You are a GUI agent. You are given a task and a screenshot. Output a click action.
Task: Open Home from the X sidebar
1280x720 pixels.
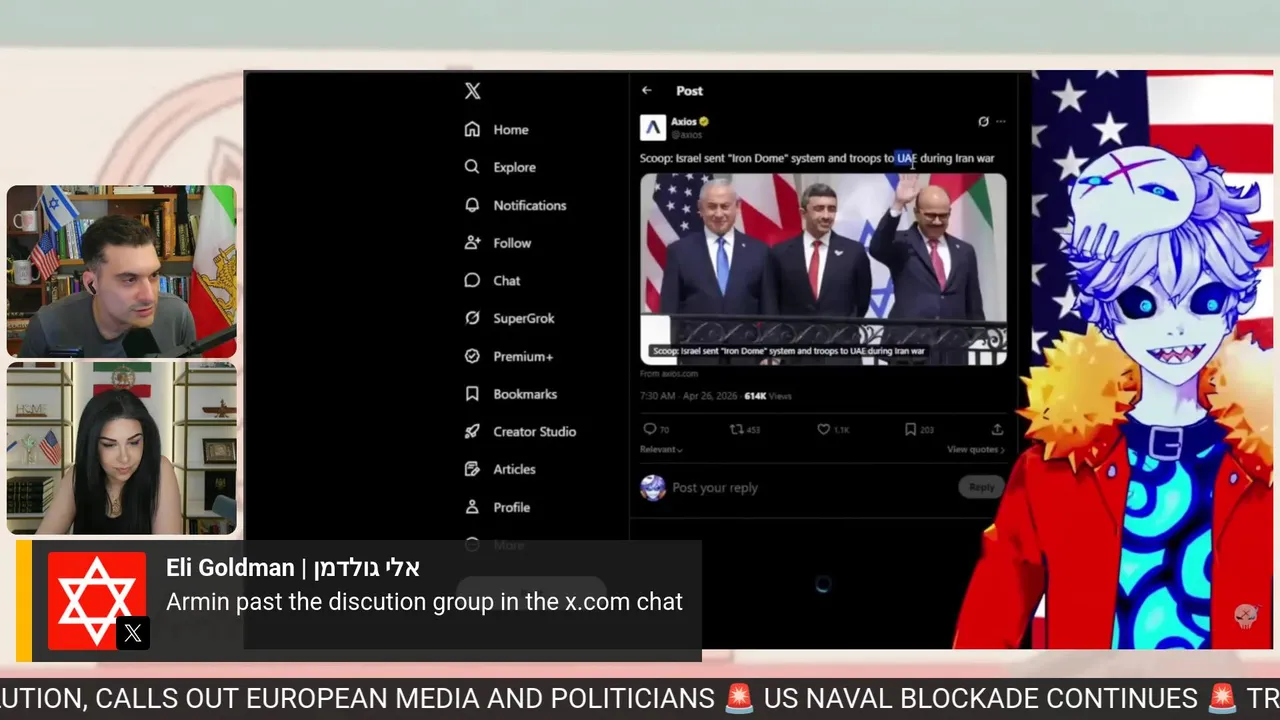click(x=497, y=130)
